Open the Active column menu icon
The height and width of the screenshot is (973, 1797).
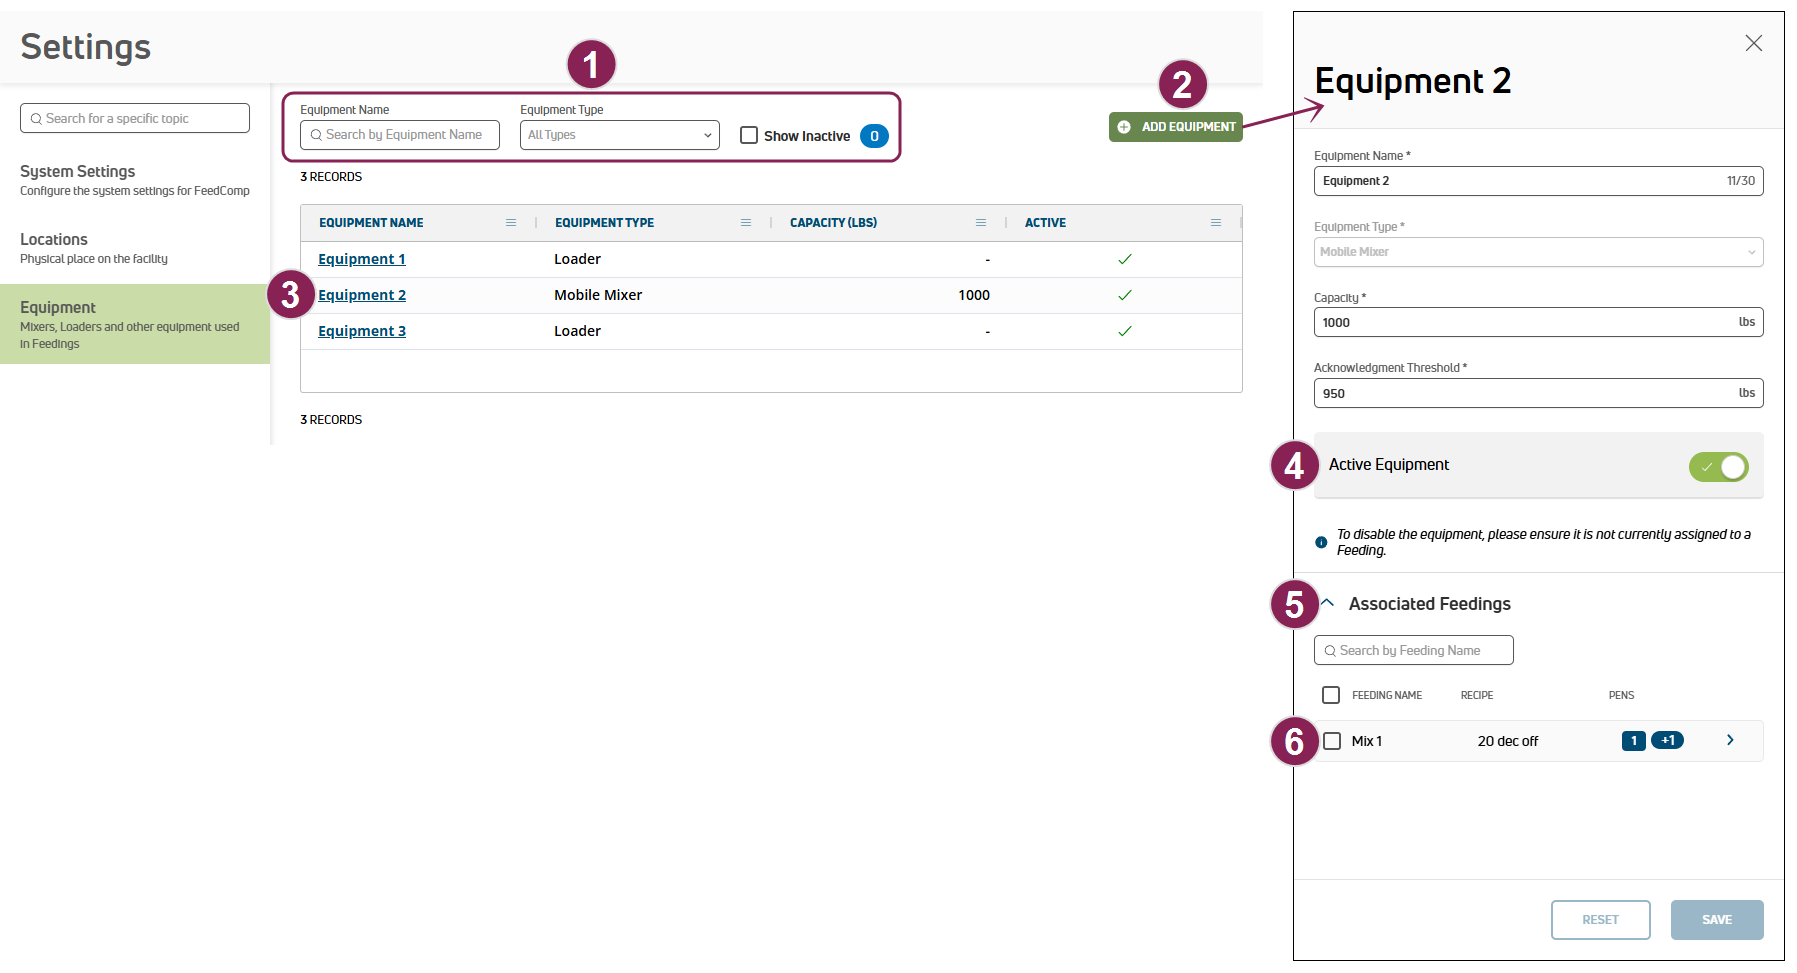point(1216,223)
